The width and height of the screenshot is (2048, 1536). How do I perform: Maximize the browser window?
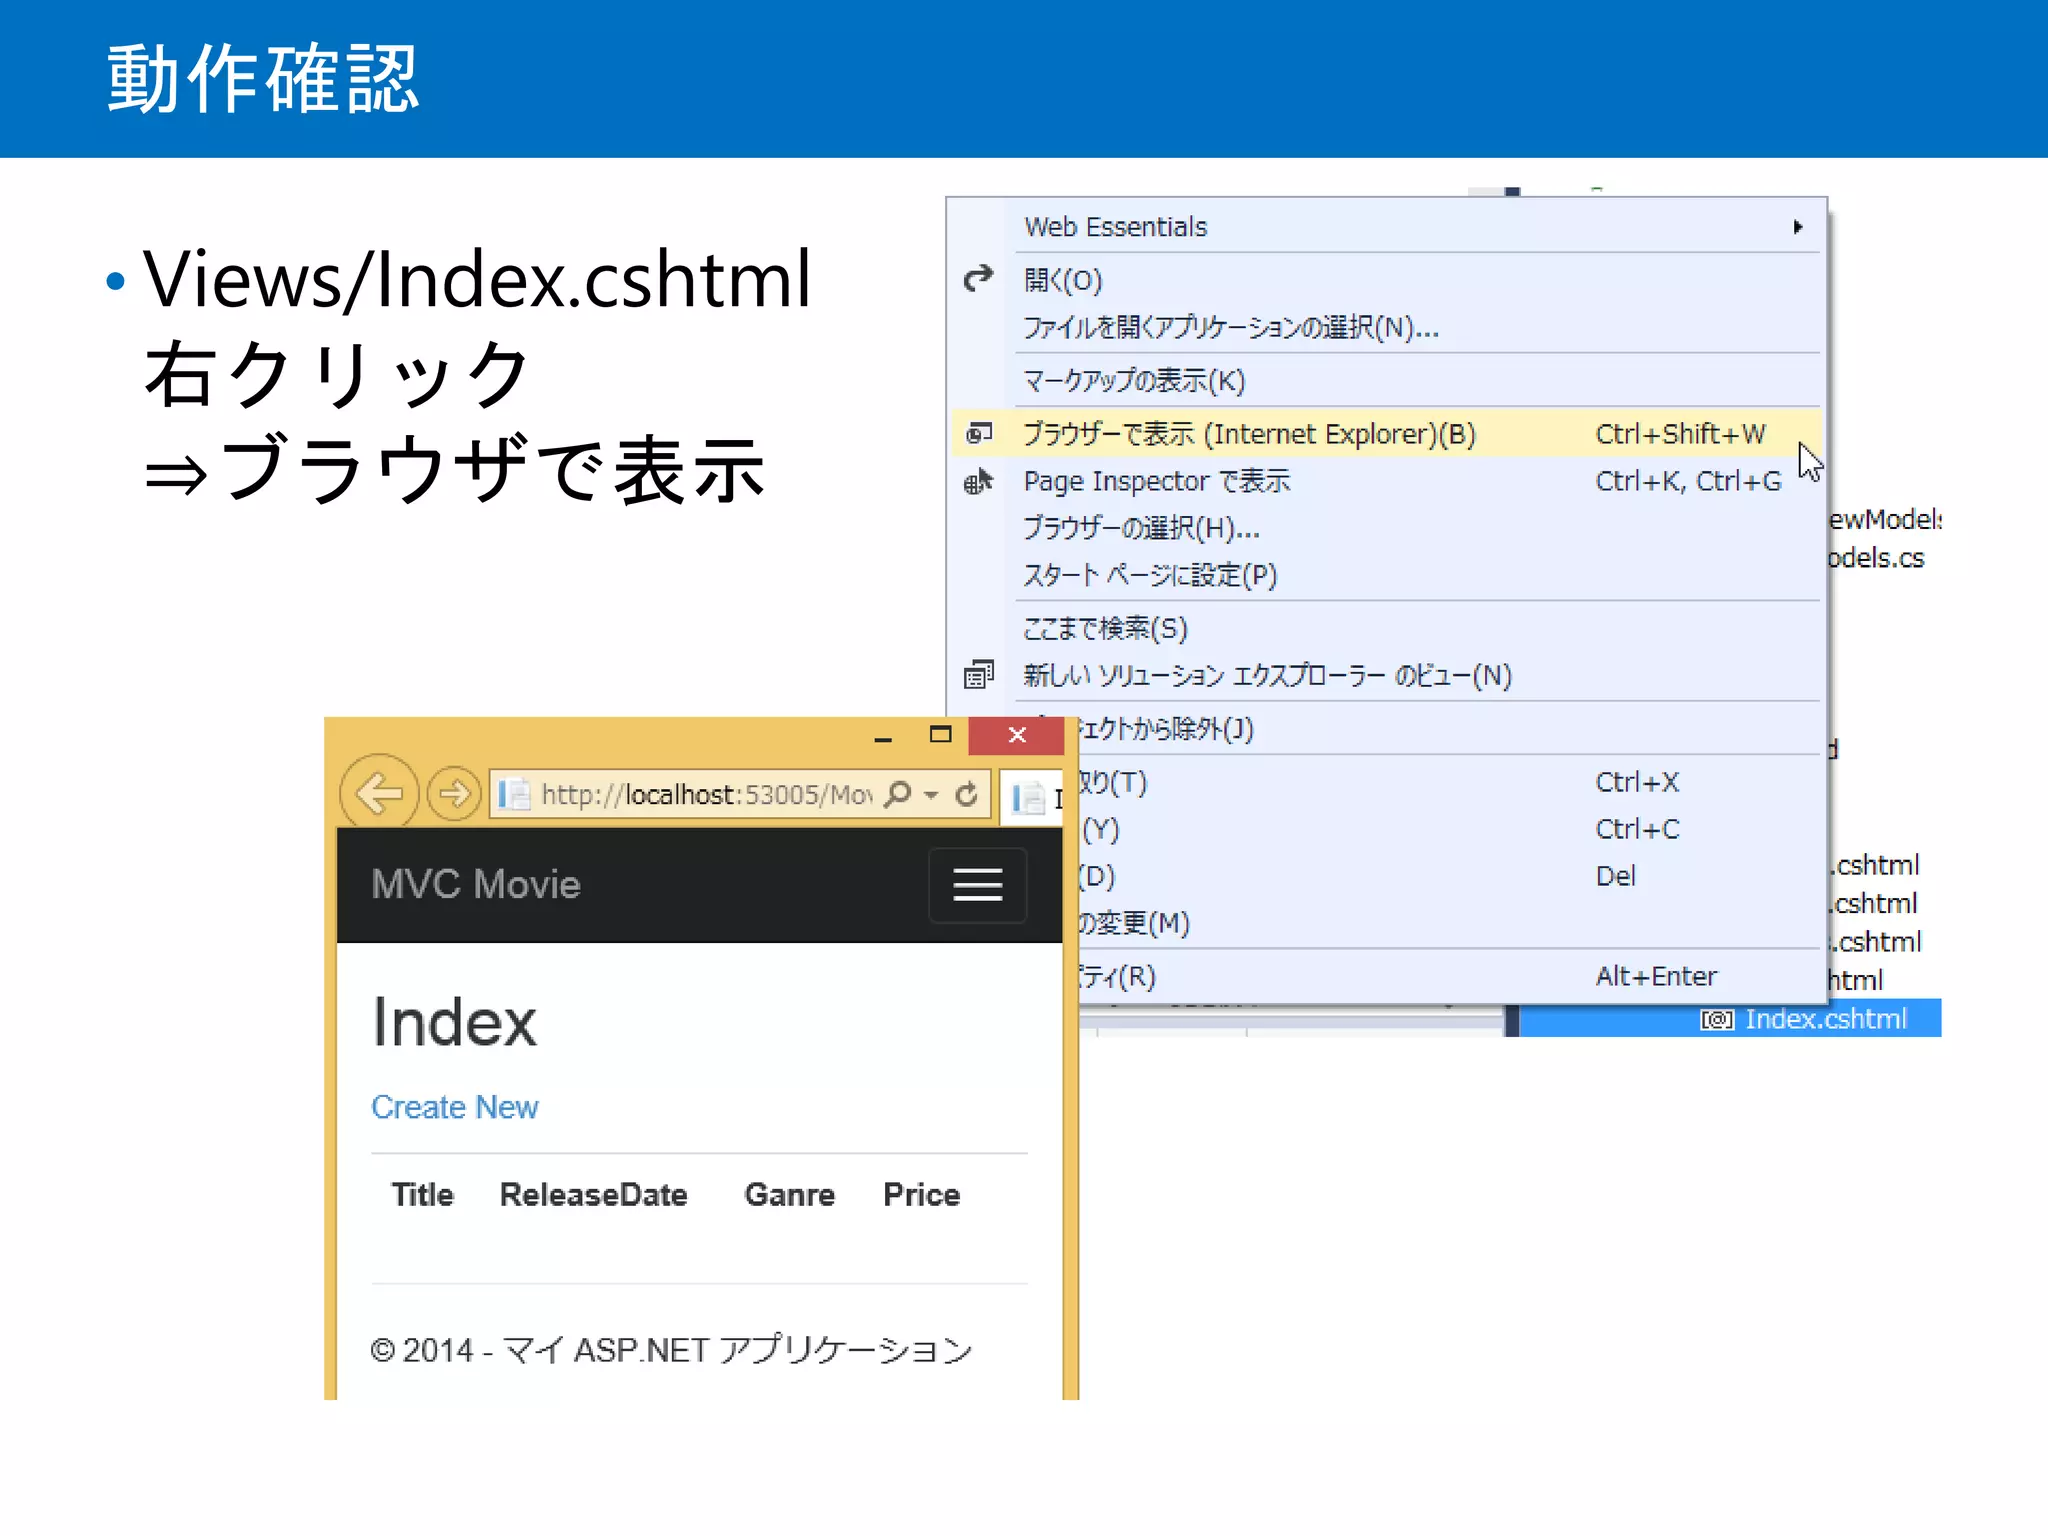click(940, 735)
